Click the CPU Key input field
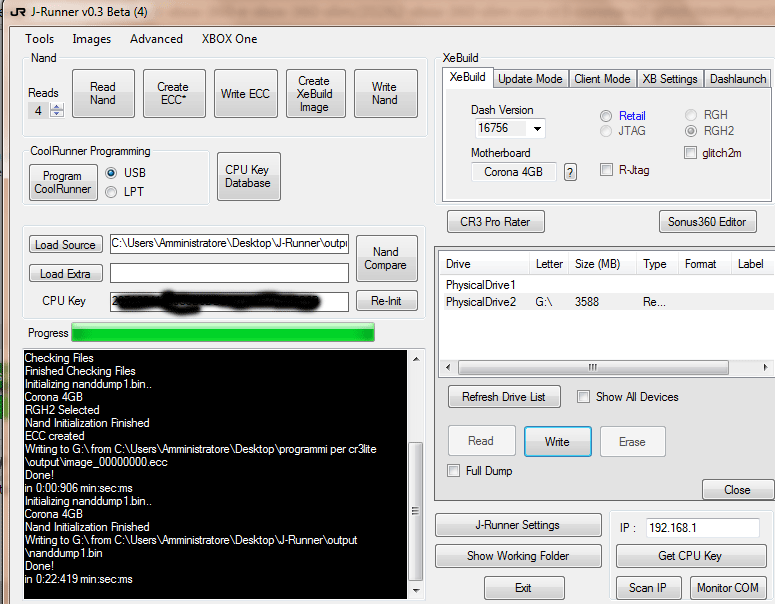 [229, 302]
